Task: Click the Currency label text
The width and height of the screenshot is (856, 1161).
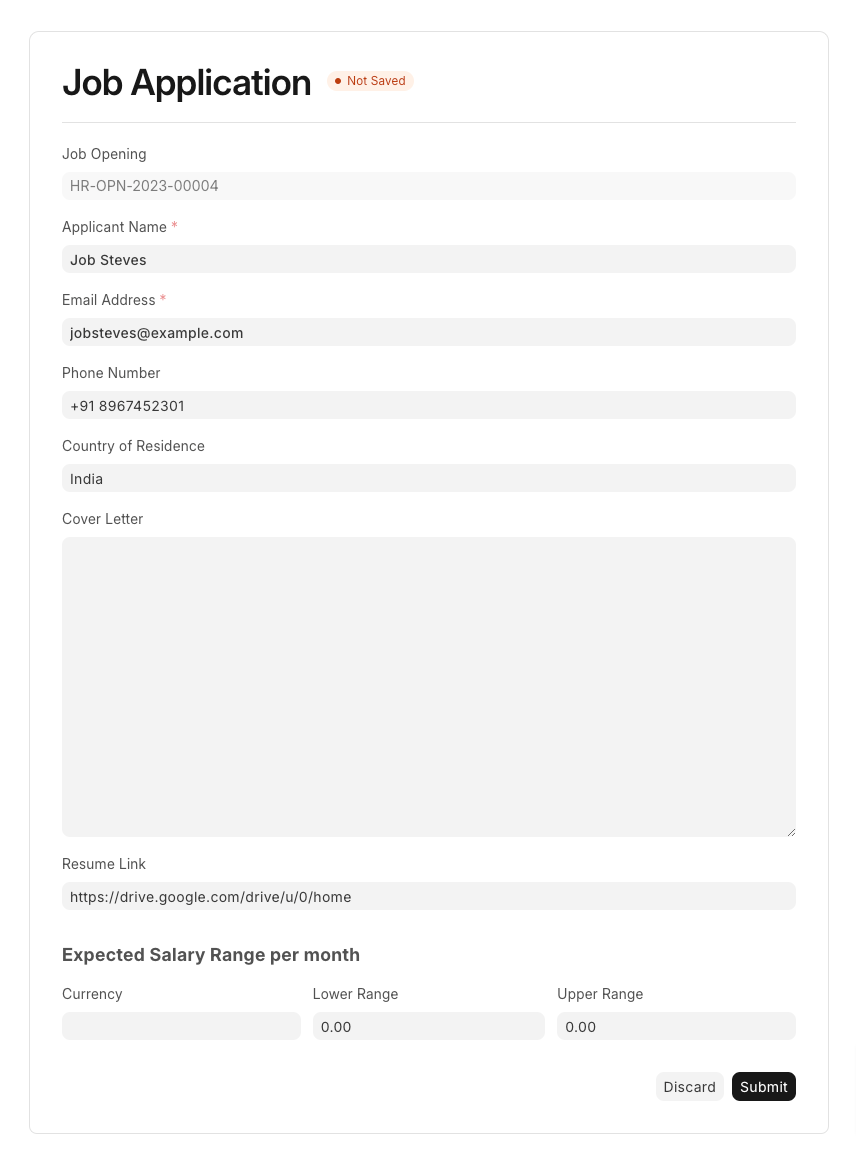Action: (92, 994)
